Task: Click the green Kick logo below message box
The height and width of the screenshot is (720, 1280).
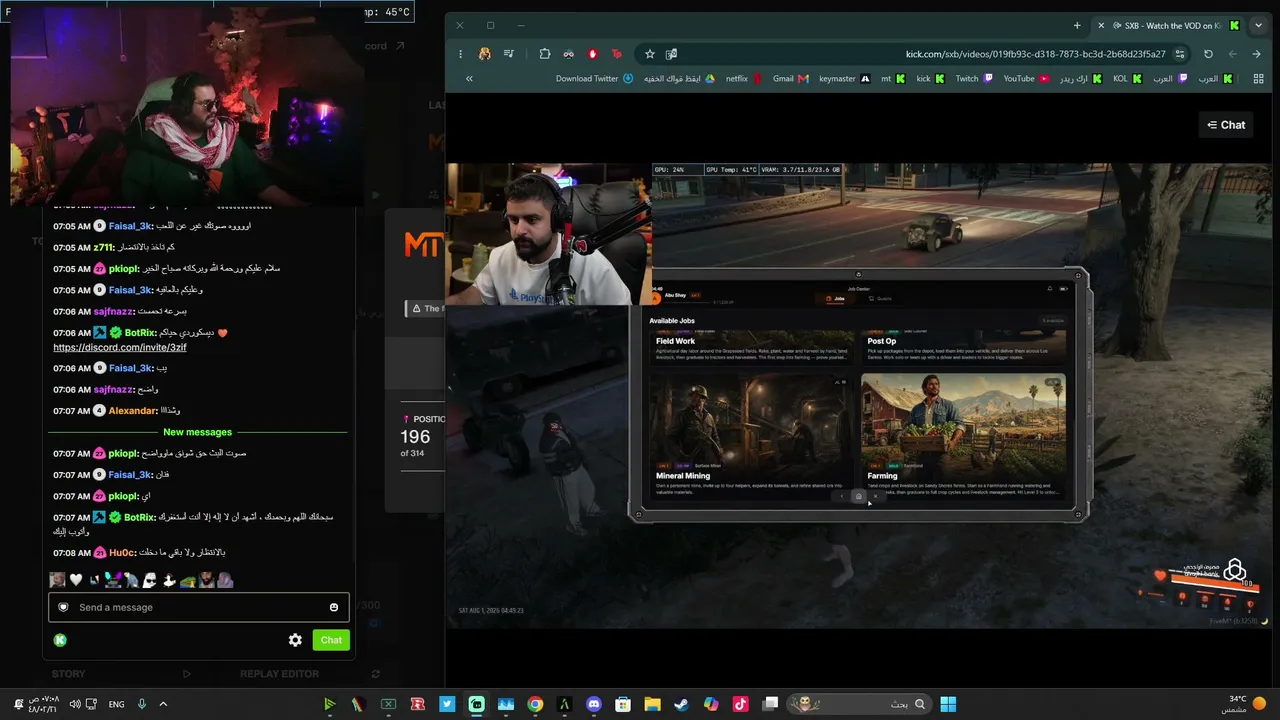Action: [x=60, y=640]
